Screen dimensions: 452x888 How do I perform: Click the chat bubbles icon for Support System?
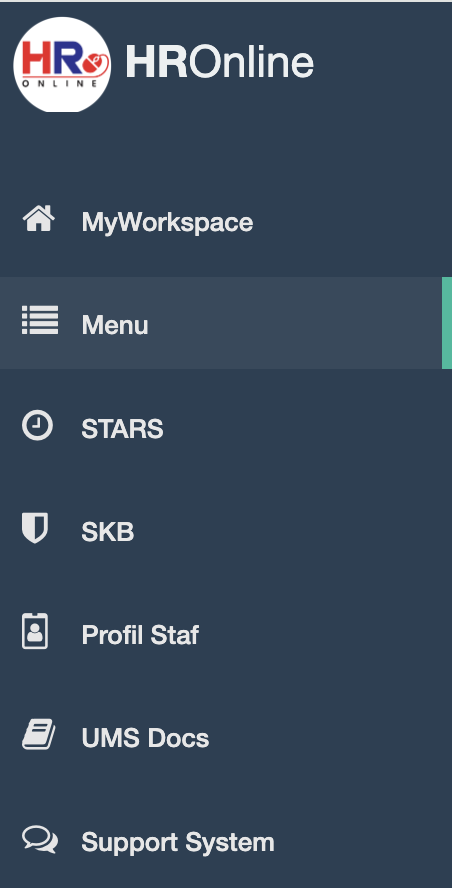click(40, 839)
